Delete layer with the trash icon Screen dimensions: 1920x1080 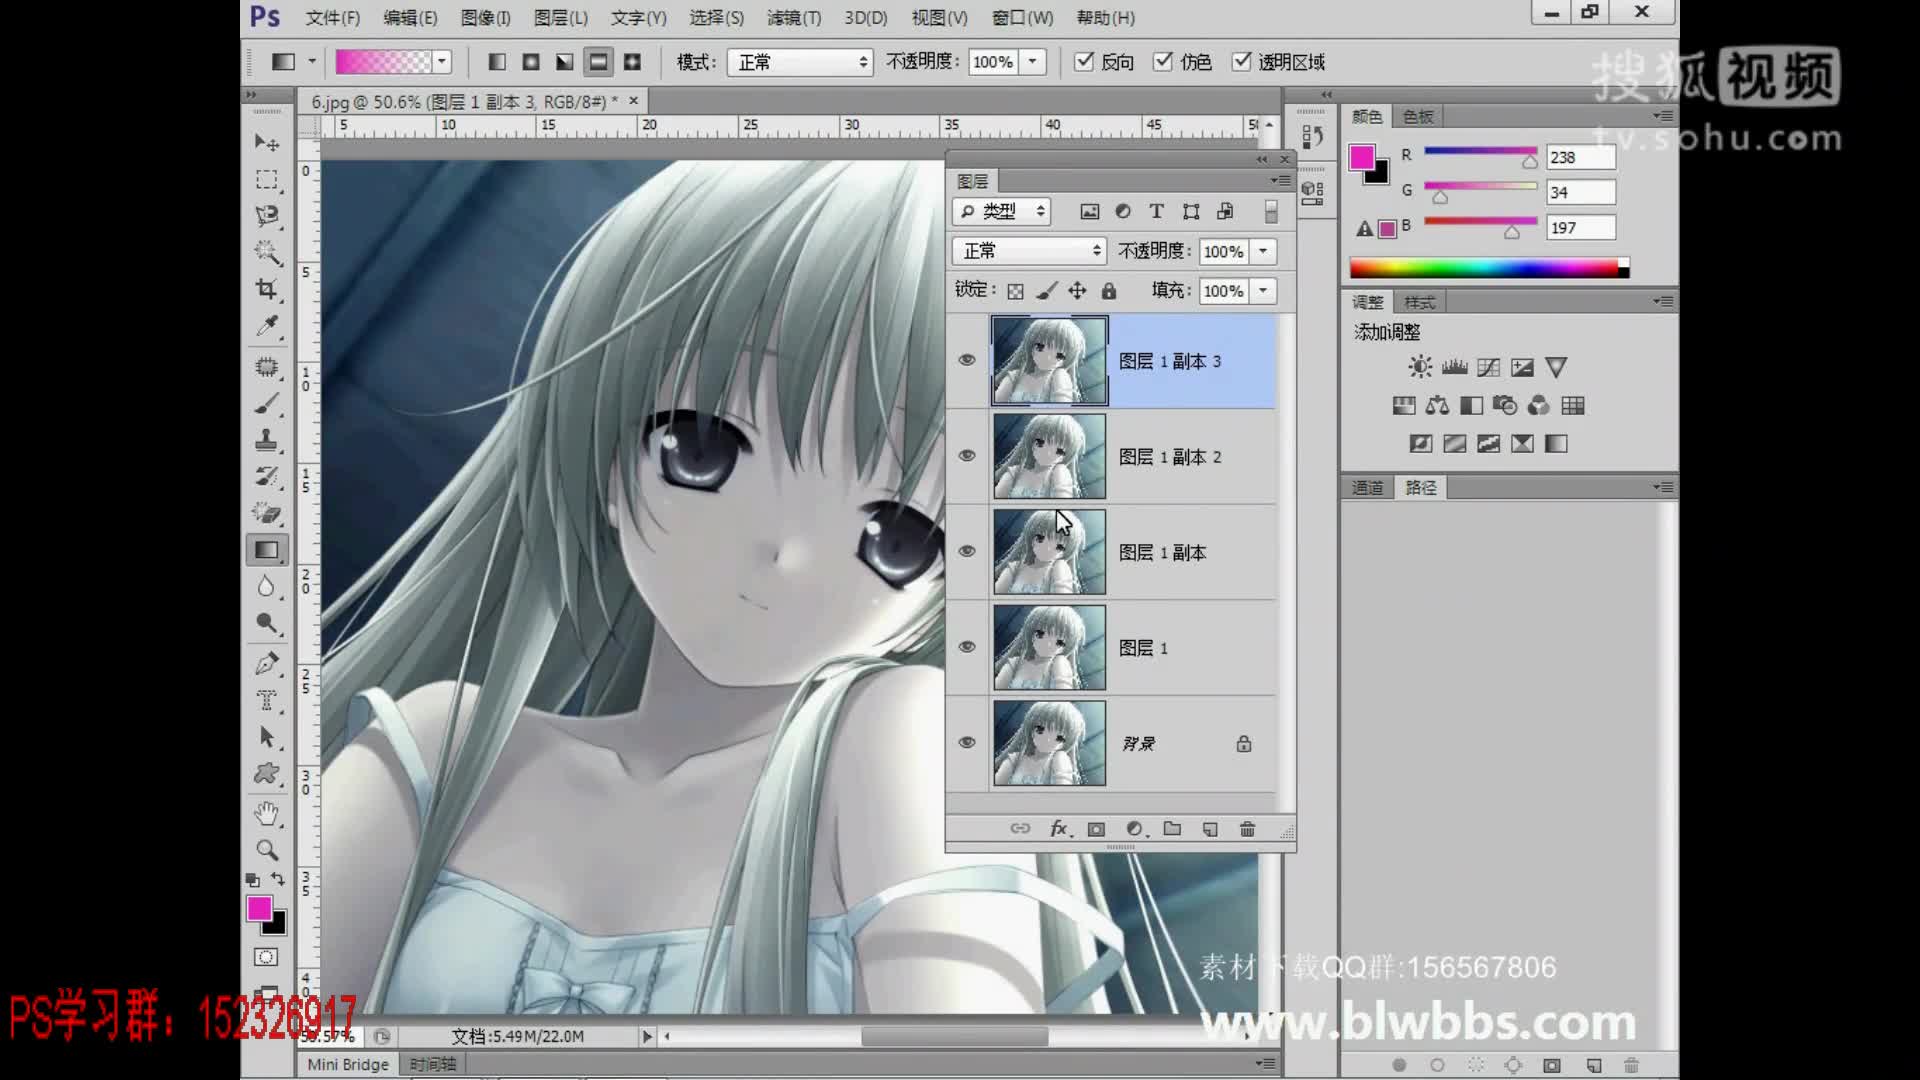1247,829
